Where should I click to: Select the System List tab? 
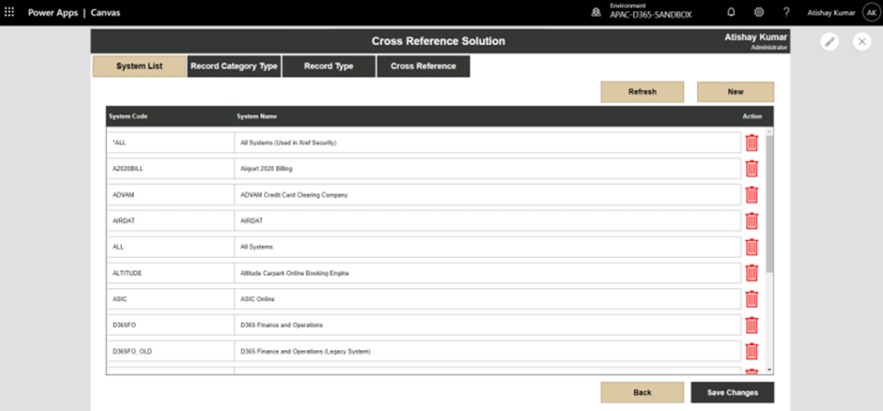(x=139, y=66)
